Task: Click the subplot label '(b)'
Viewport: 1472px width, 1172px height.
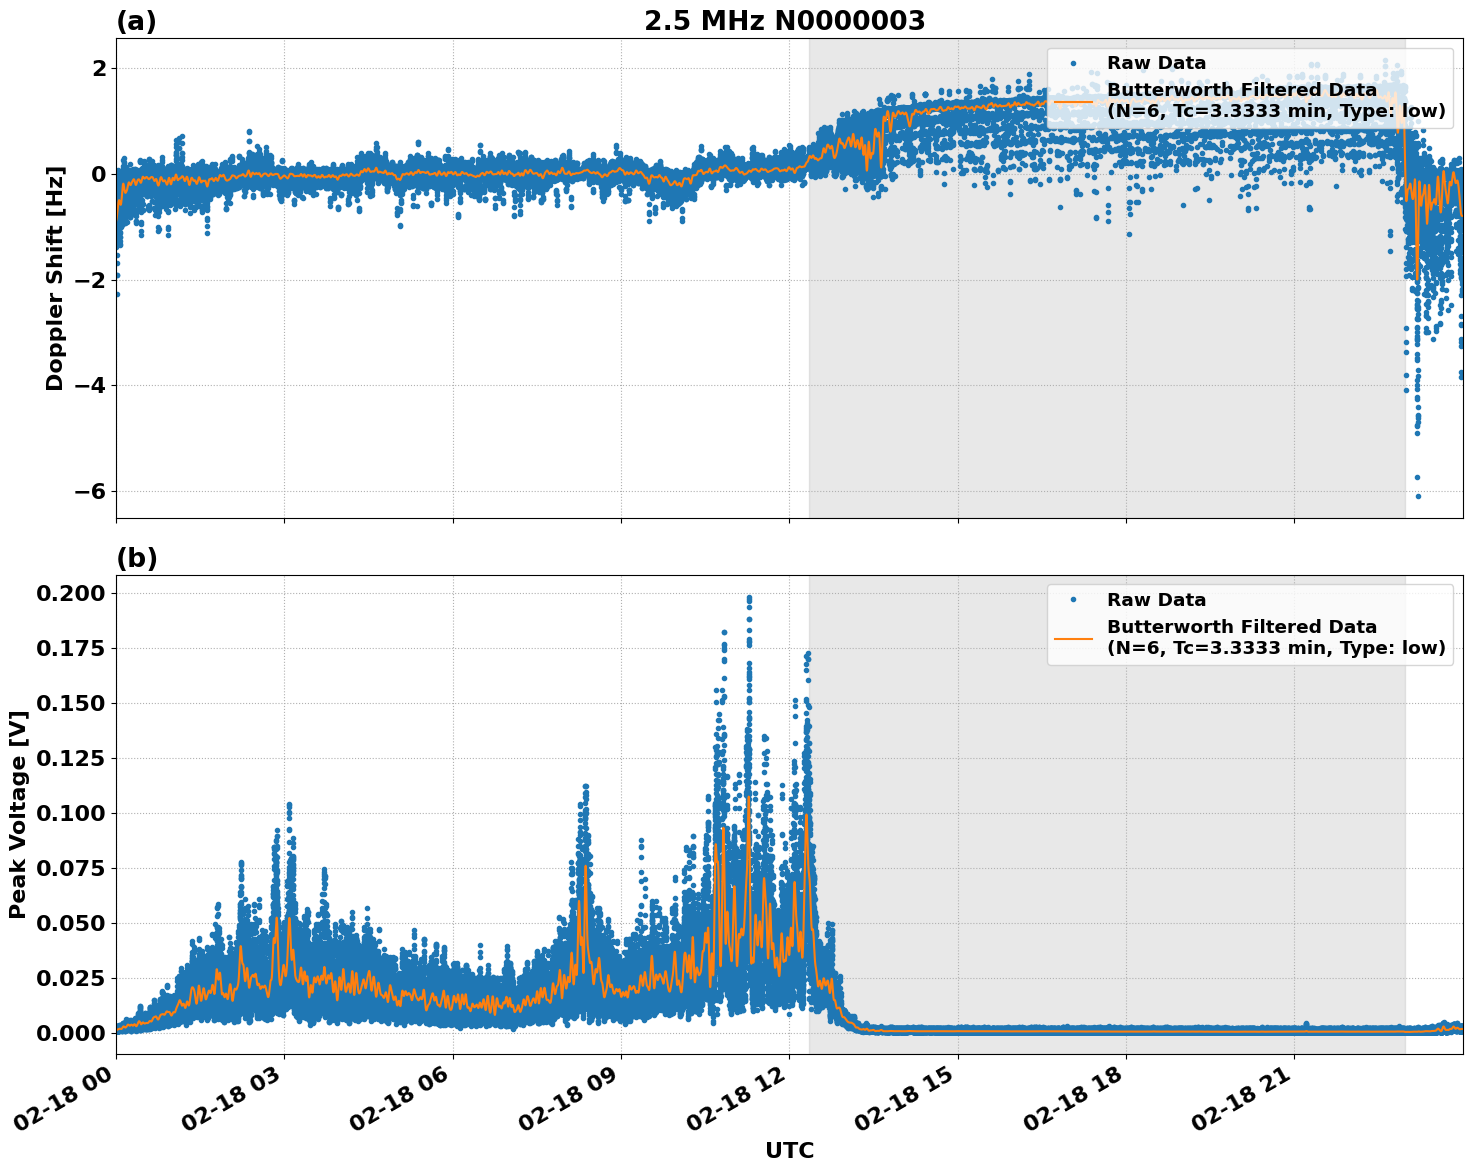Action: tap(137, 556)
